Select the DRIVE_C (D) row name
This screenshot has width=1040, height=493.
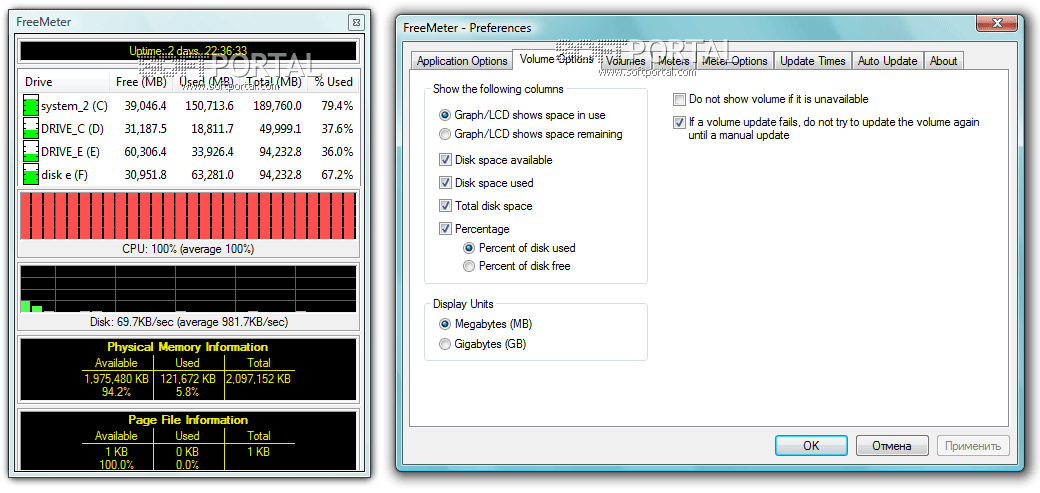[72, 129]
